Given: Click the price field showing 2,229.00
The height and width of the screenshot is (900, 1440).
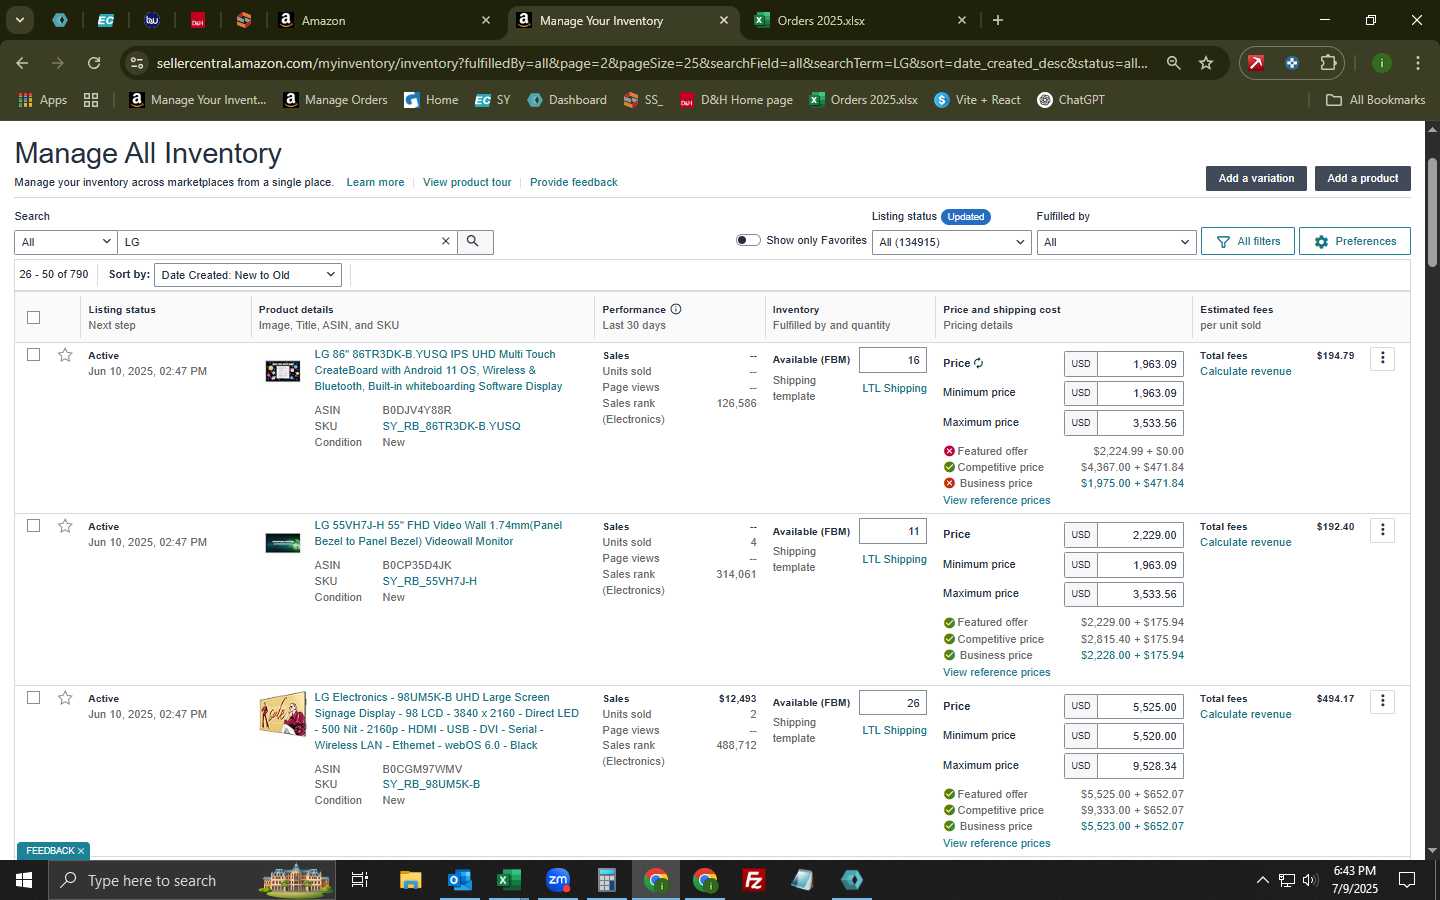Looking at the screenshot, I should (1140, 535).
